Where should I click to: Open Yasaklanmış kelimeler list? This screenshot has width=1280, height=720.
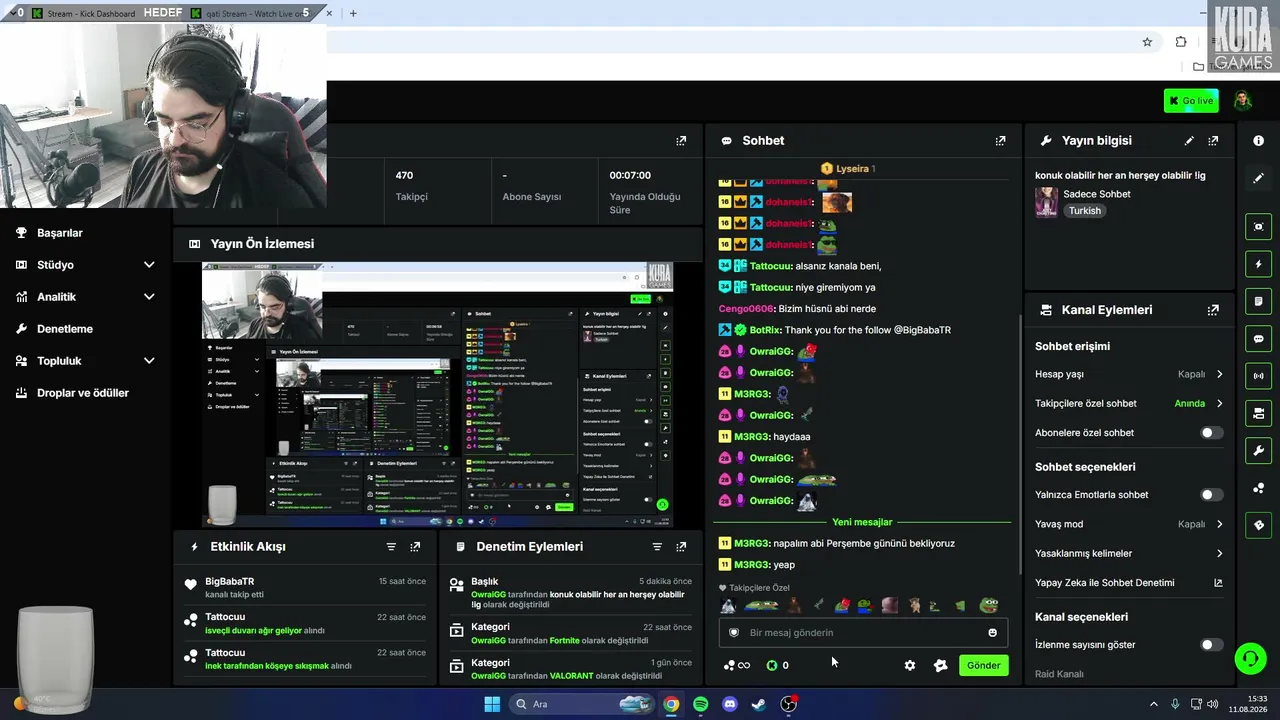point(1128,553)
